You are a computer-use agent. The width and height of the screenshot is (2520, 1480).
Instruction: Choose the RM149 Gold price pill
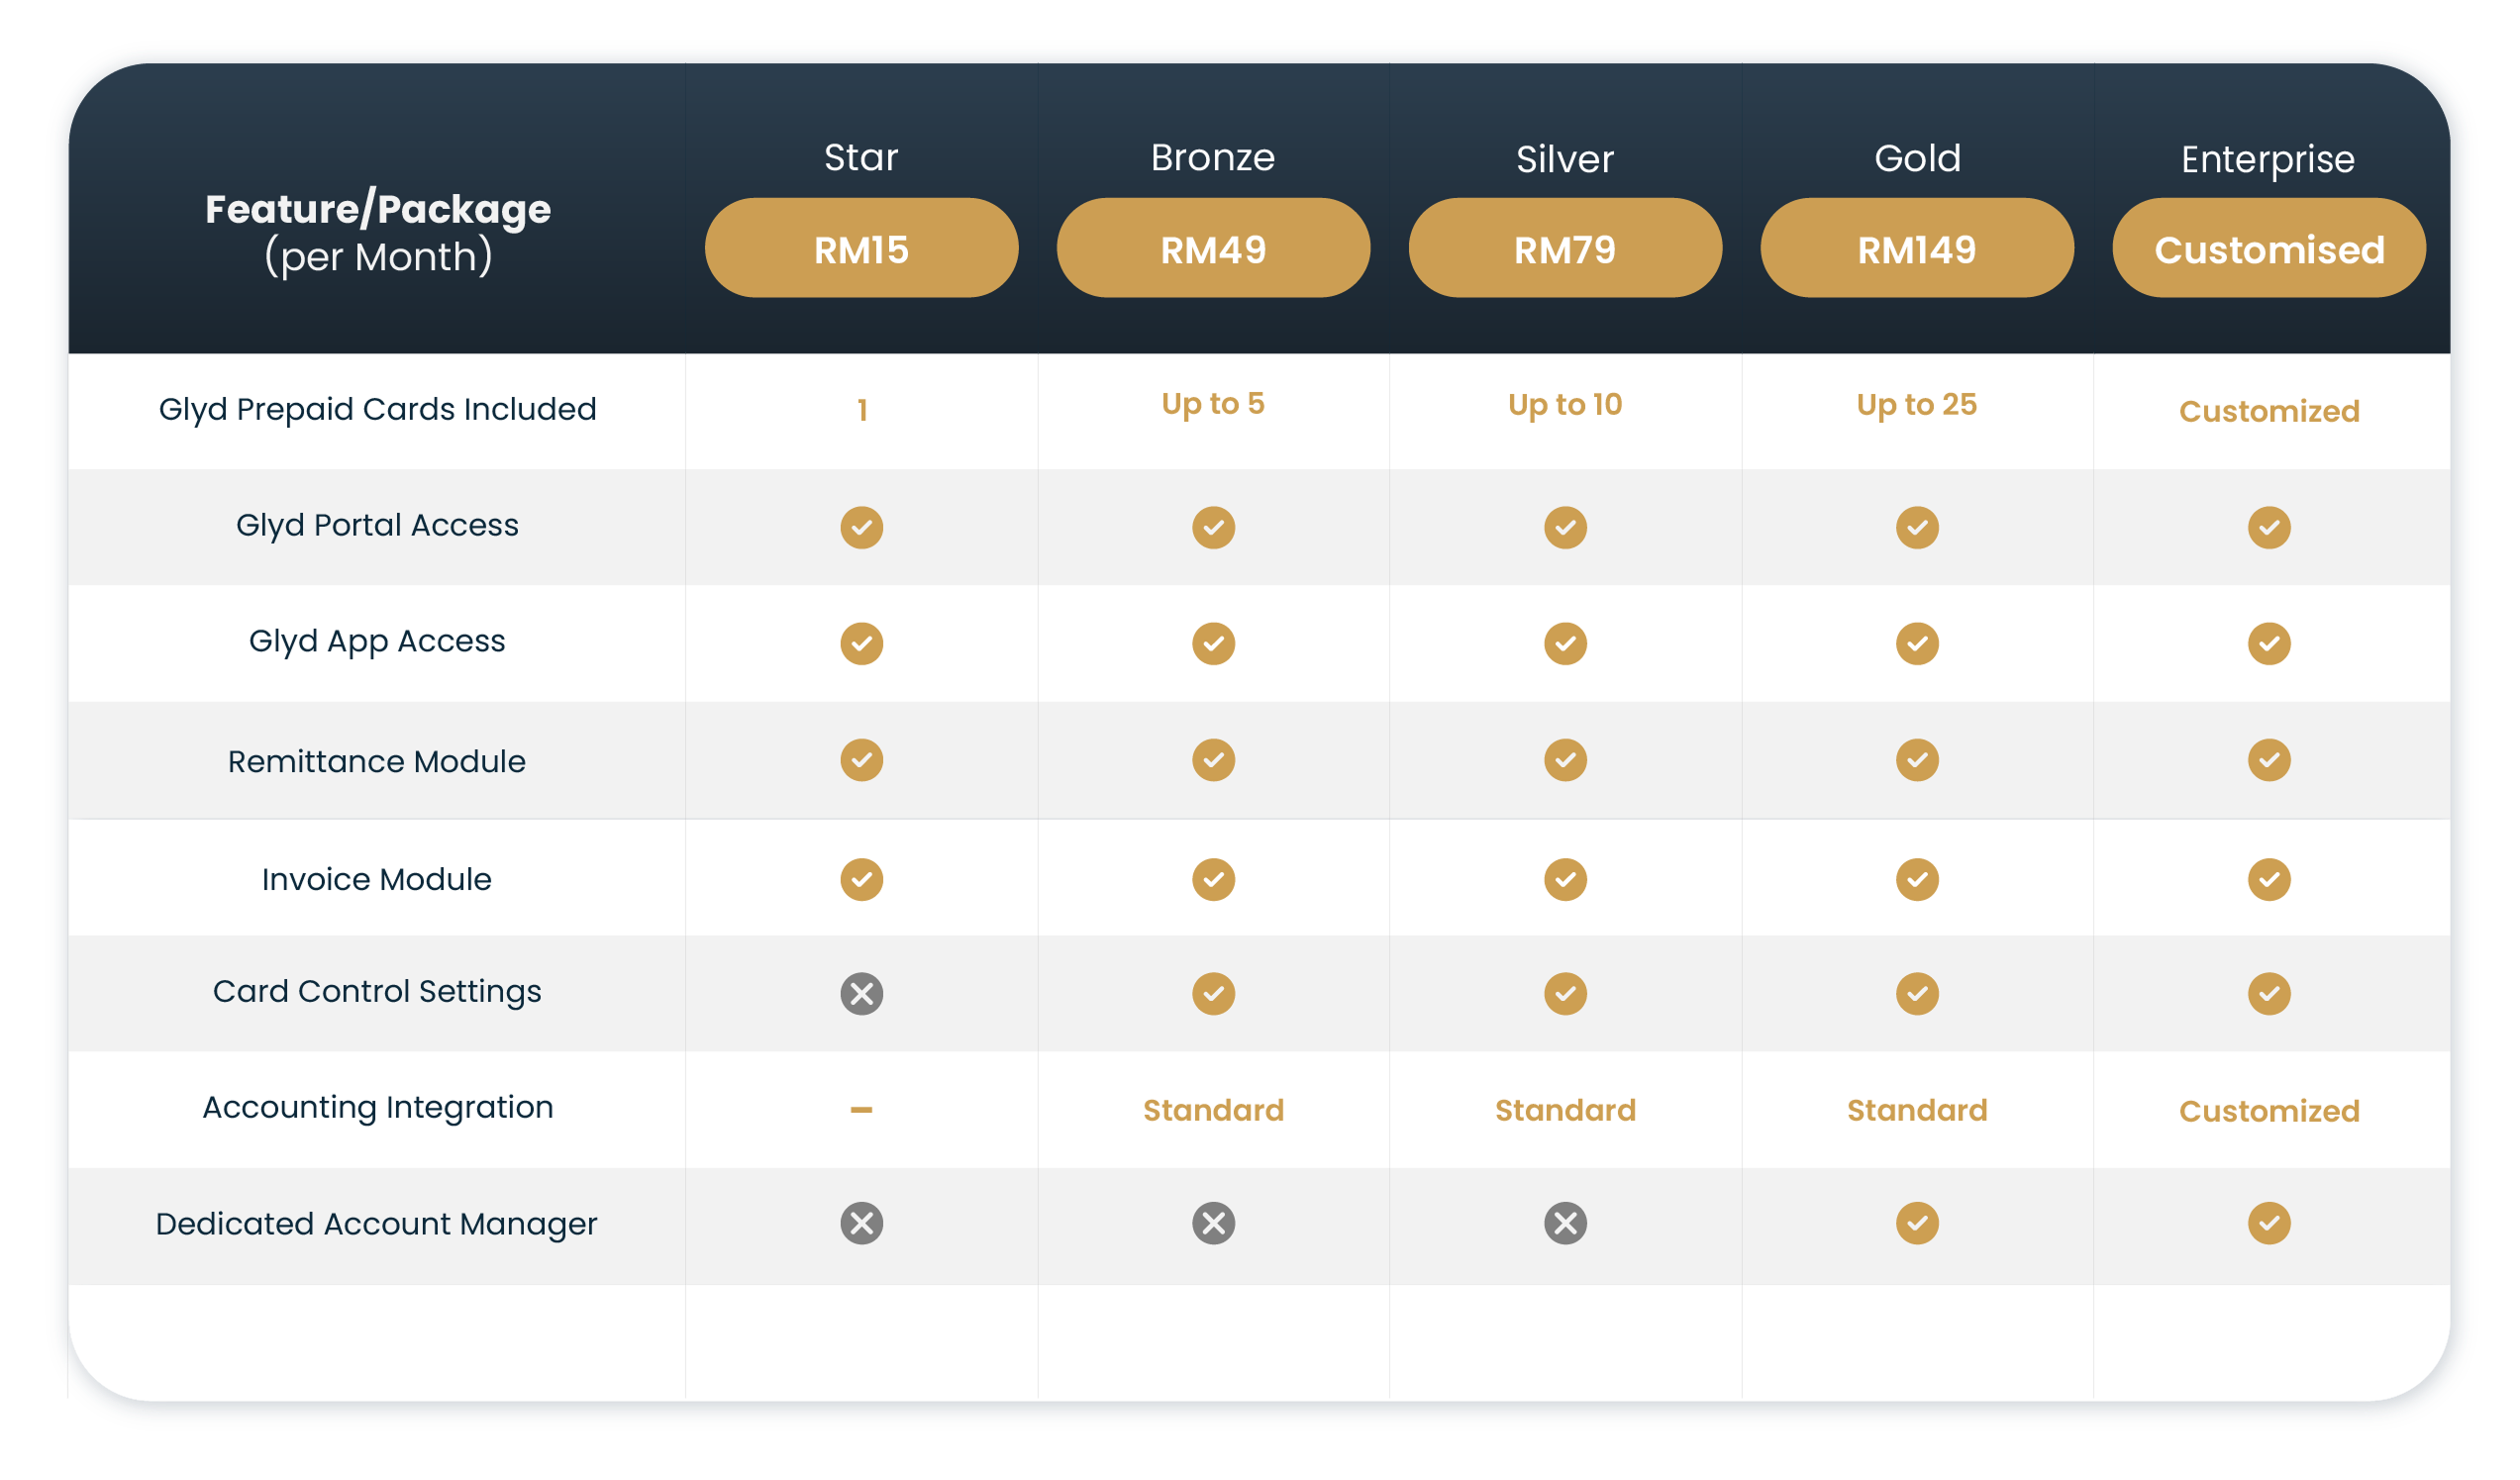(1917, 248)
